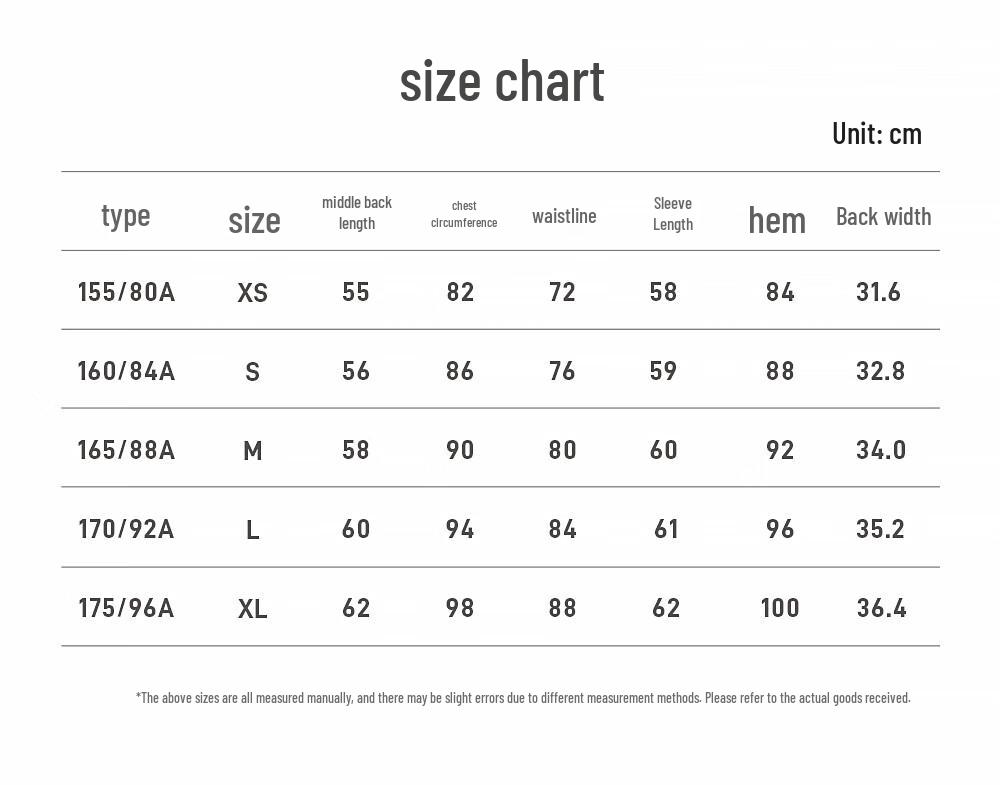Select the XS size cell
Screen dimensions: 1000x785
coord(253,292)
